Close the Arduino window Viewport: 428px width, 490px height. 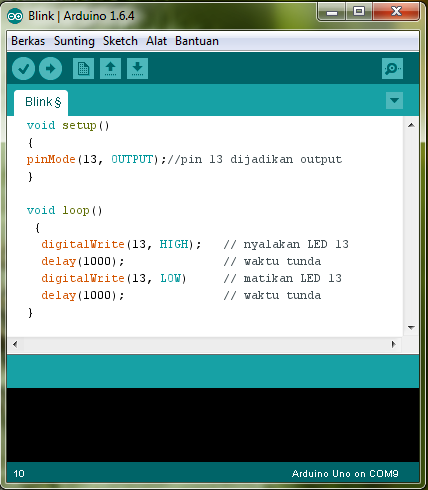point(396,12)
